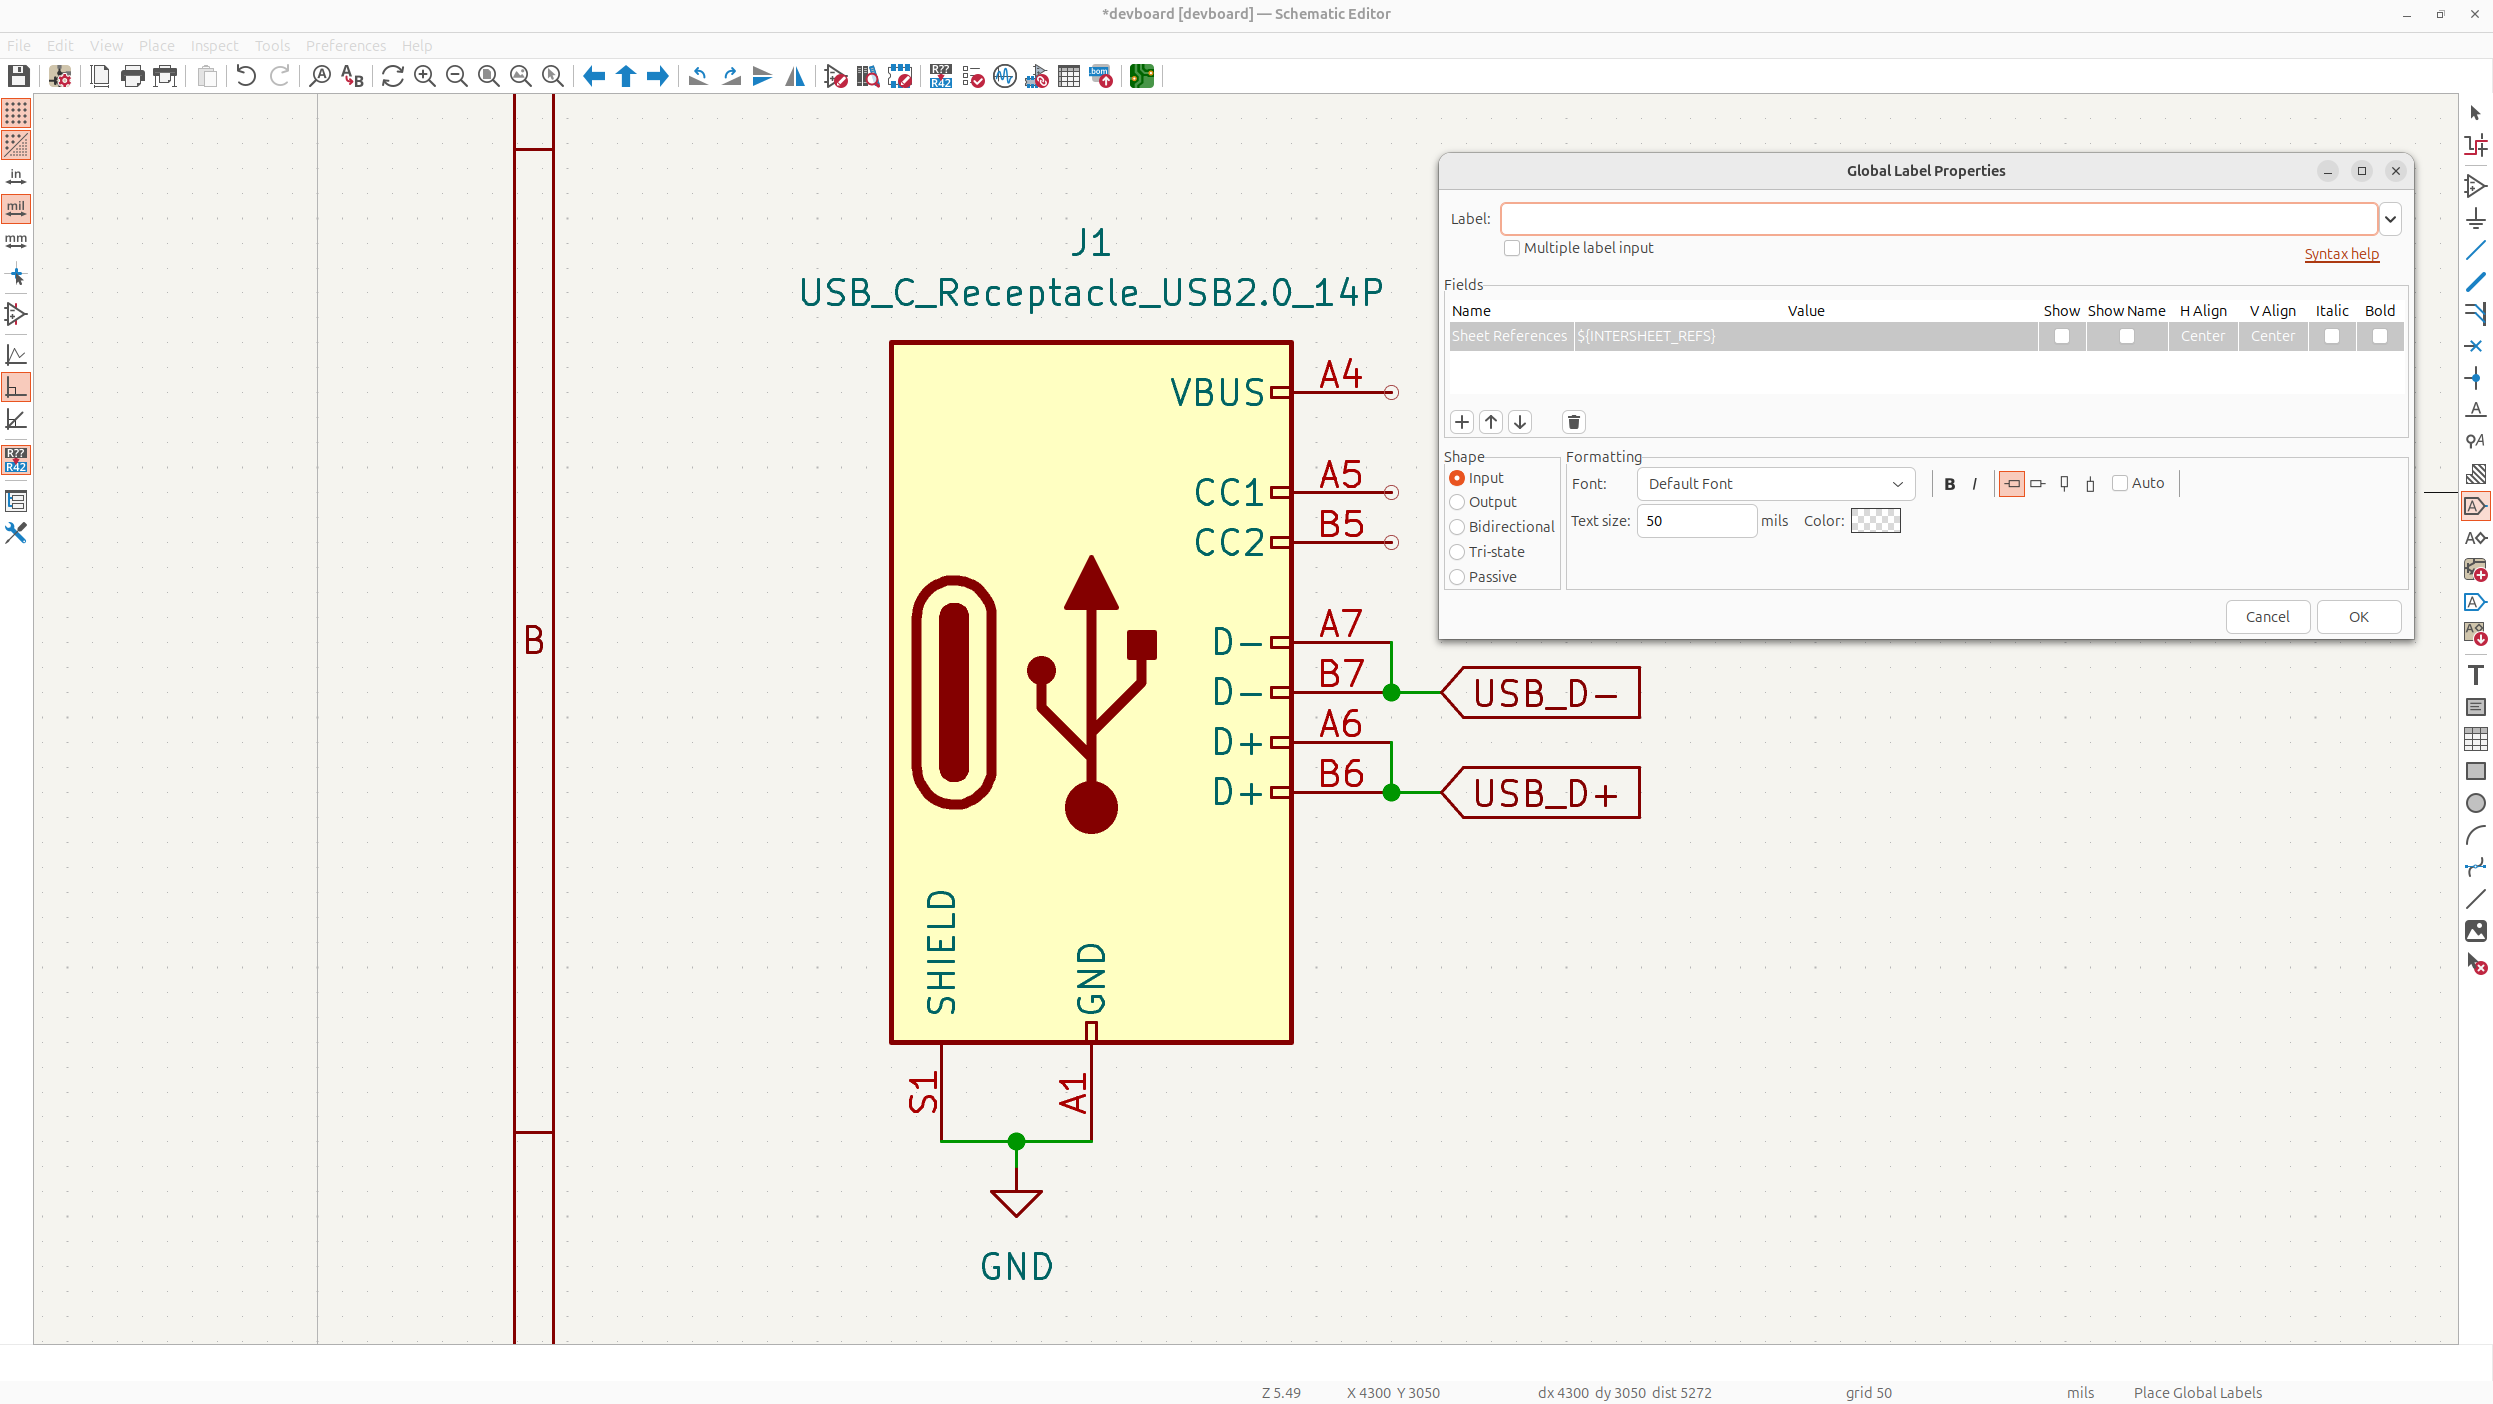Image resolution: width=2493 pixels, height=1404 pixels.
Task: Enable Multiple label input checkbox
Action: coord(1512,248)
